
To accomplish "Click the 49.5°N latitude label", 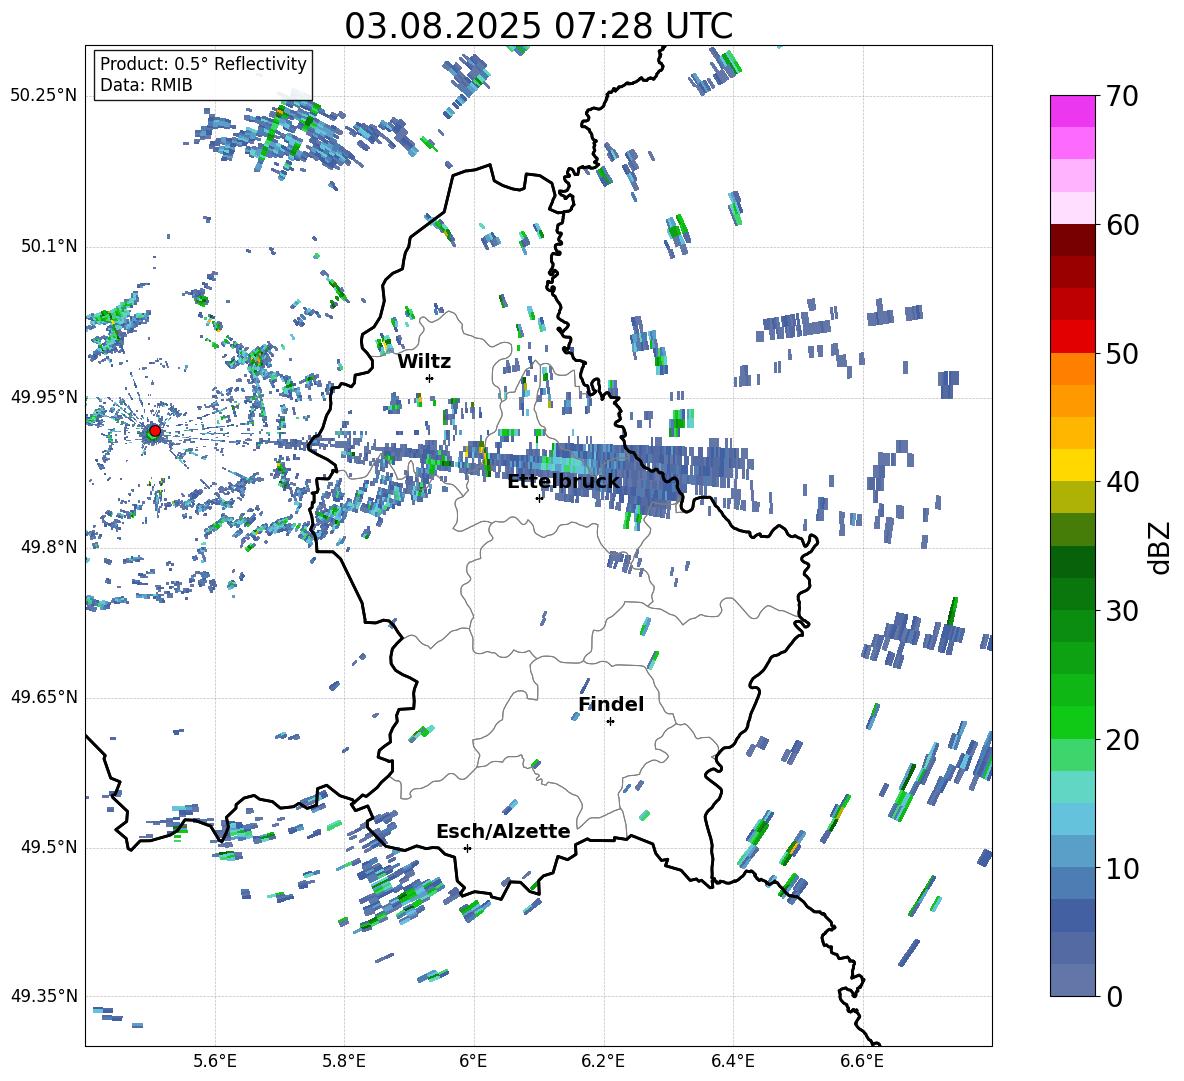I will click(x=48, y=847).
